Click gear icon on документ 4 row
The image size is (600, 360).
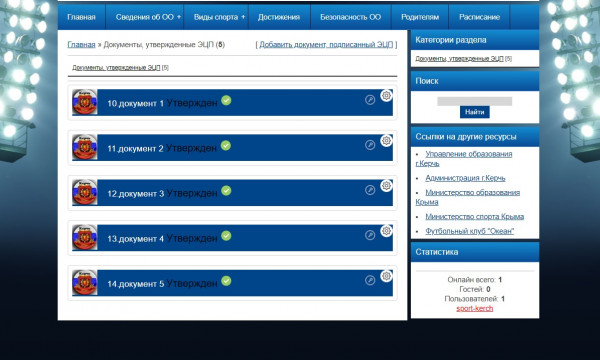tap(386, 231)
